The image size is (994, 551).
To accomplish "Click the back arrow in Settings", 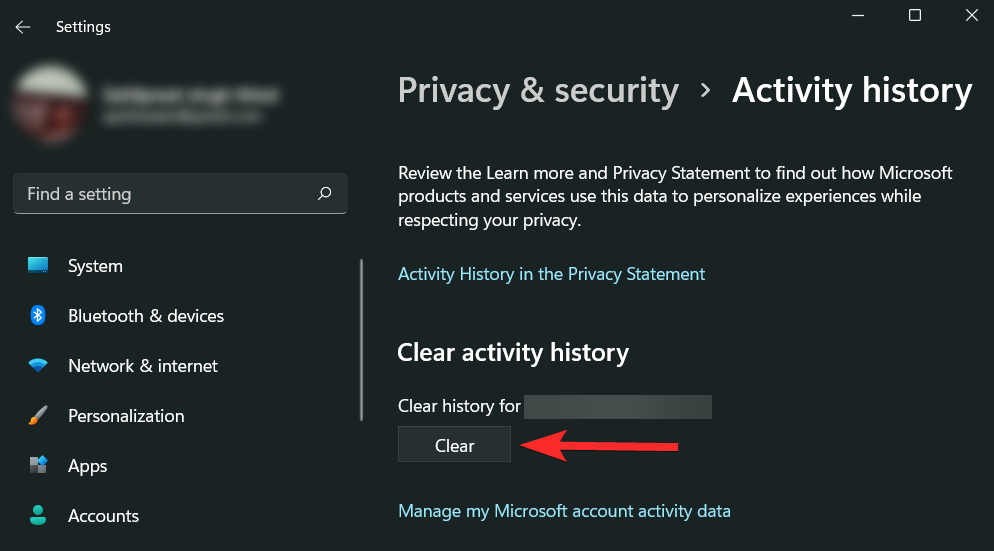I will point(23,27).
